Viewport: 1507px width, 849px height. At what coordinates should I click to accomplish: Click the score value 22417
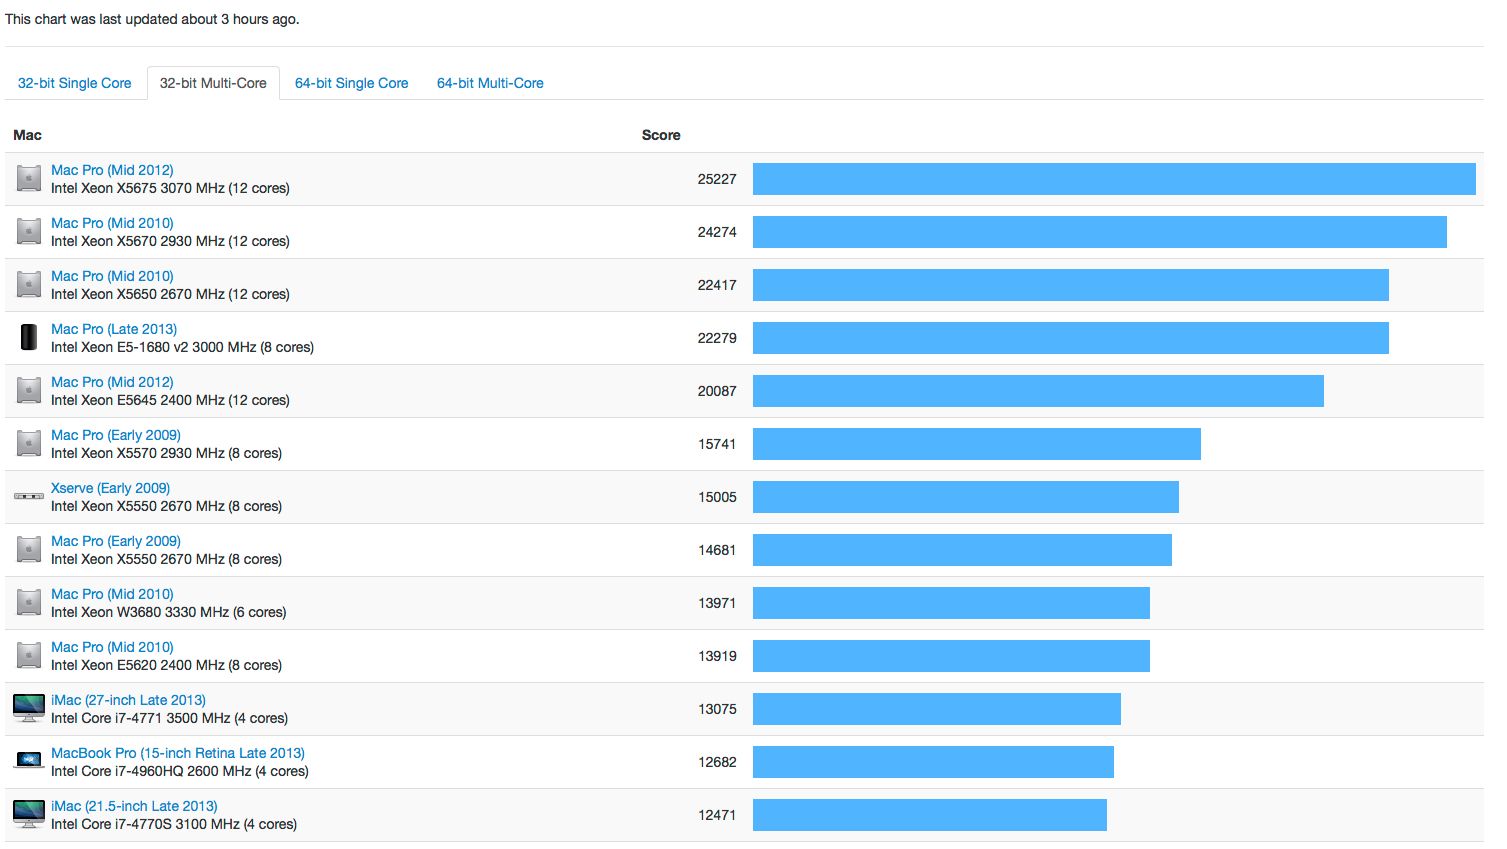[x=717, y=285]
